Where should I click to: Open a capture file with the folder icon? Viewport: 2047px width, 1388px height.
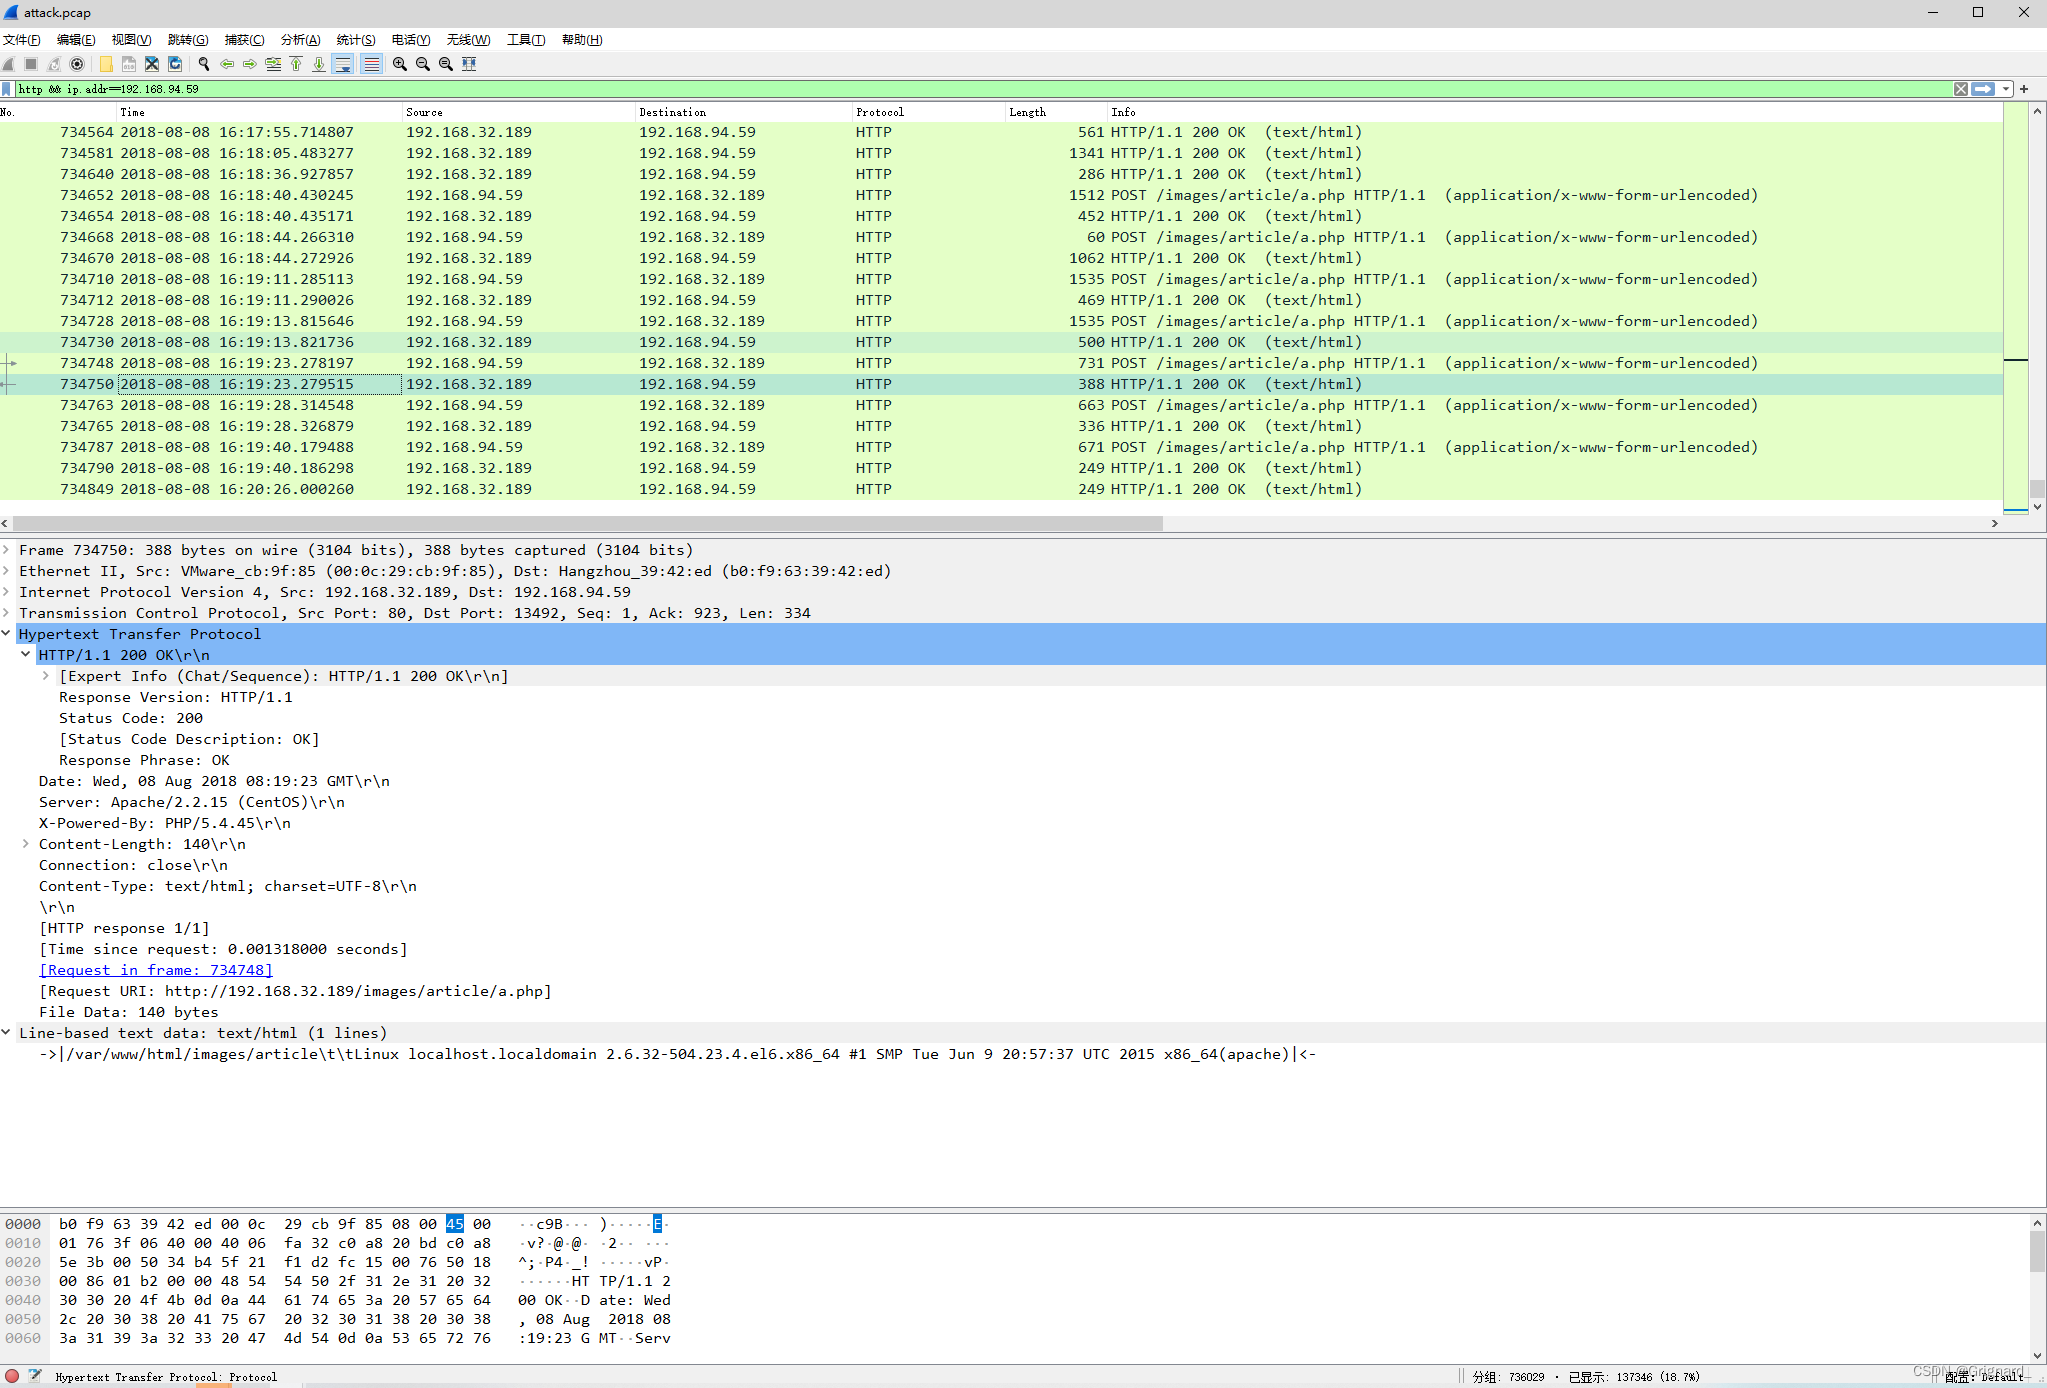coord(106,64)
